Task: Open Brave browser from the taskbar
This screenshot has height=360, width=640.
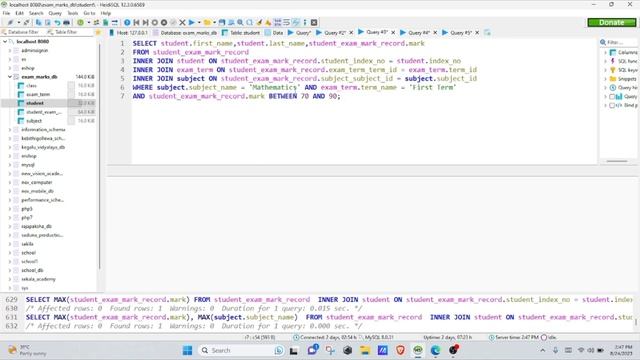Action: 400,350
